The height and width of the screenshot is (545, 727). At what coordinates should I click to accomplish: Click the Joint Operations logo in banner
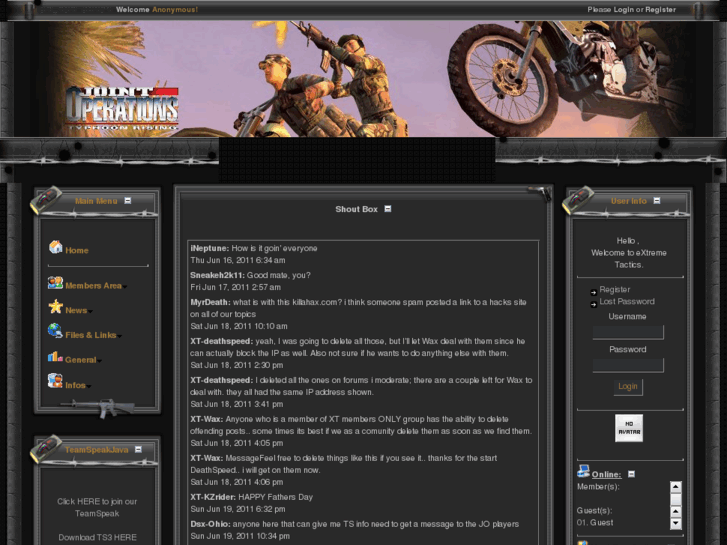tap(122, 109)
